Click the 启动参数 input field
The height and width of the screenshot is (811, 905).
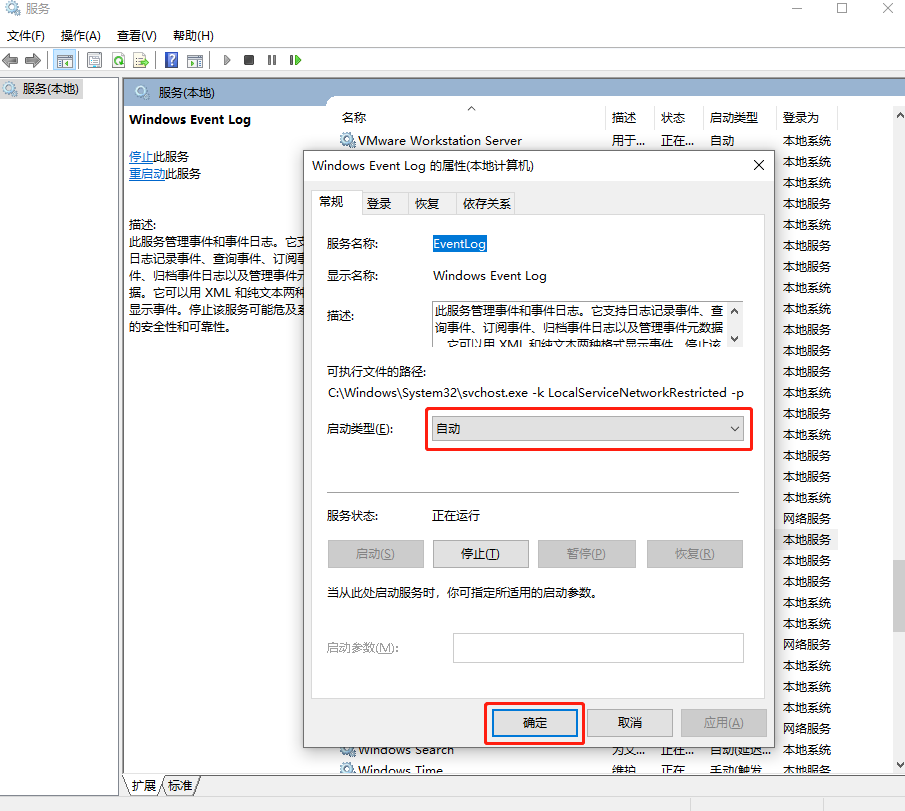[x=598, y=648]
